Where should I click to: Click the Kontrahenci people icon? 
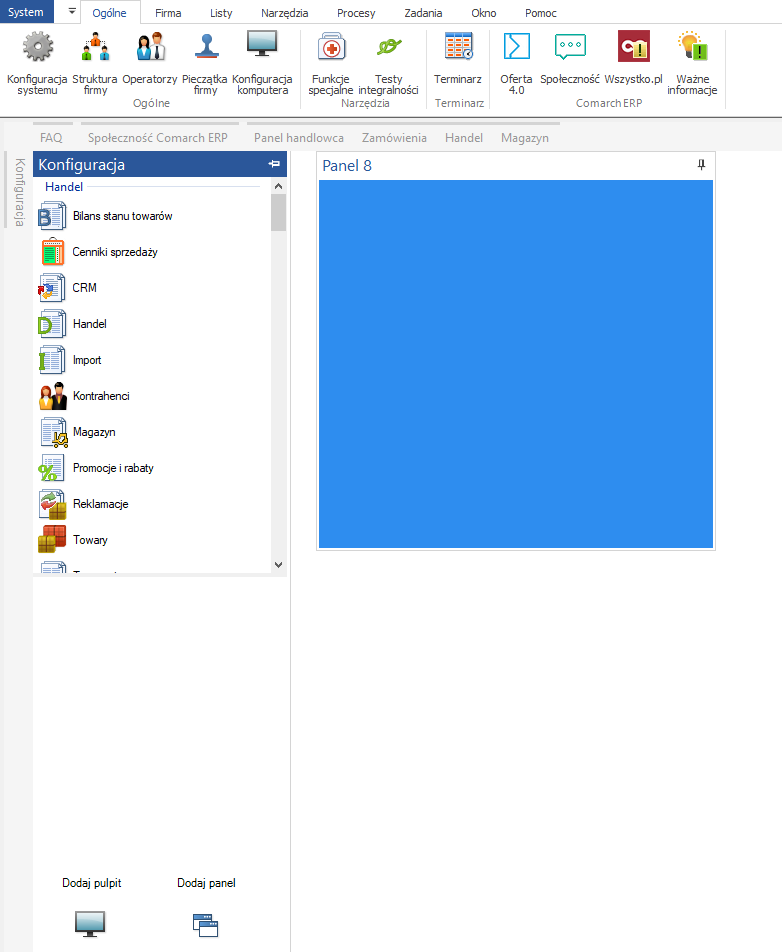53,396
